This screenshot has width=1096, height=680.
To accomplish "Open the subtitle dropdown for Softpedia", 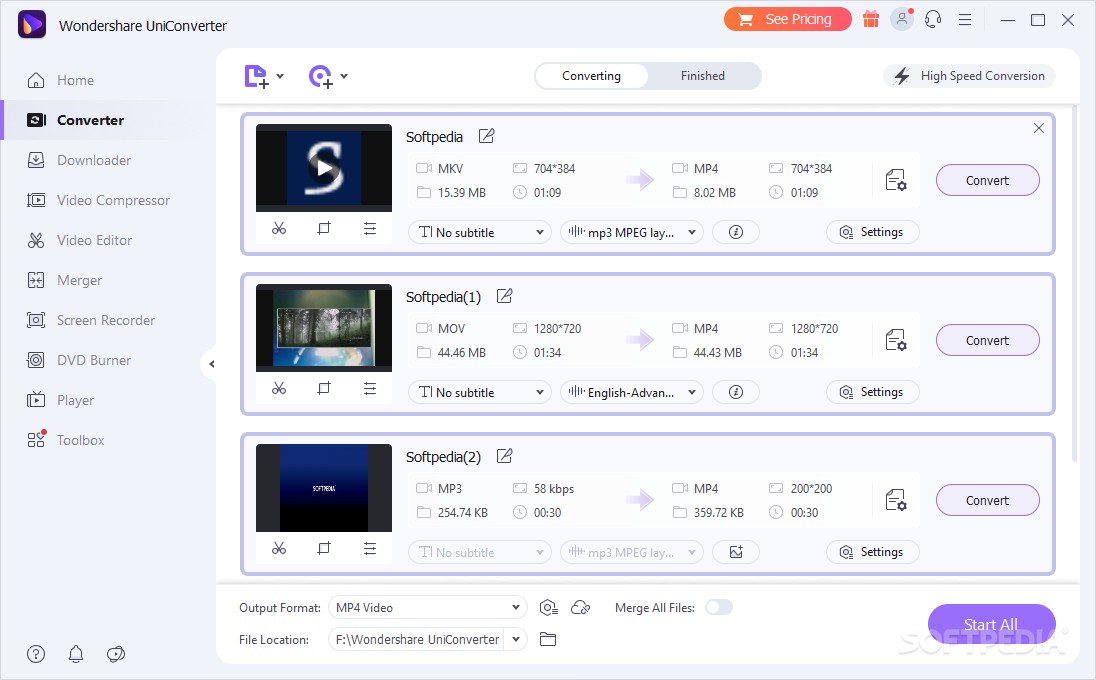I will [480, 232].
